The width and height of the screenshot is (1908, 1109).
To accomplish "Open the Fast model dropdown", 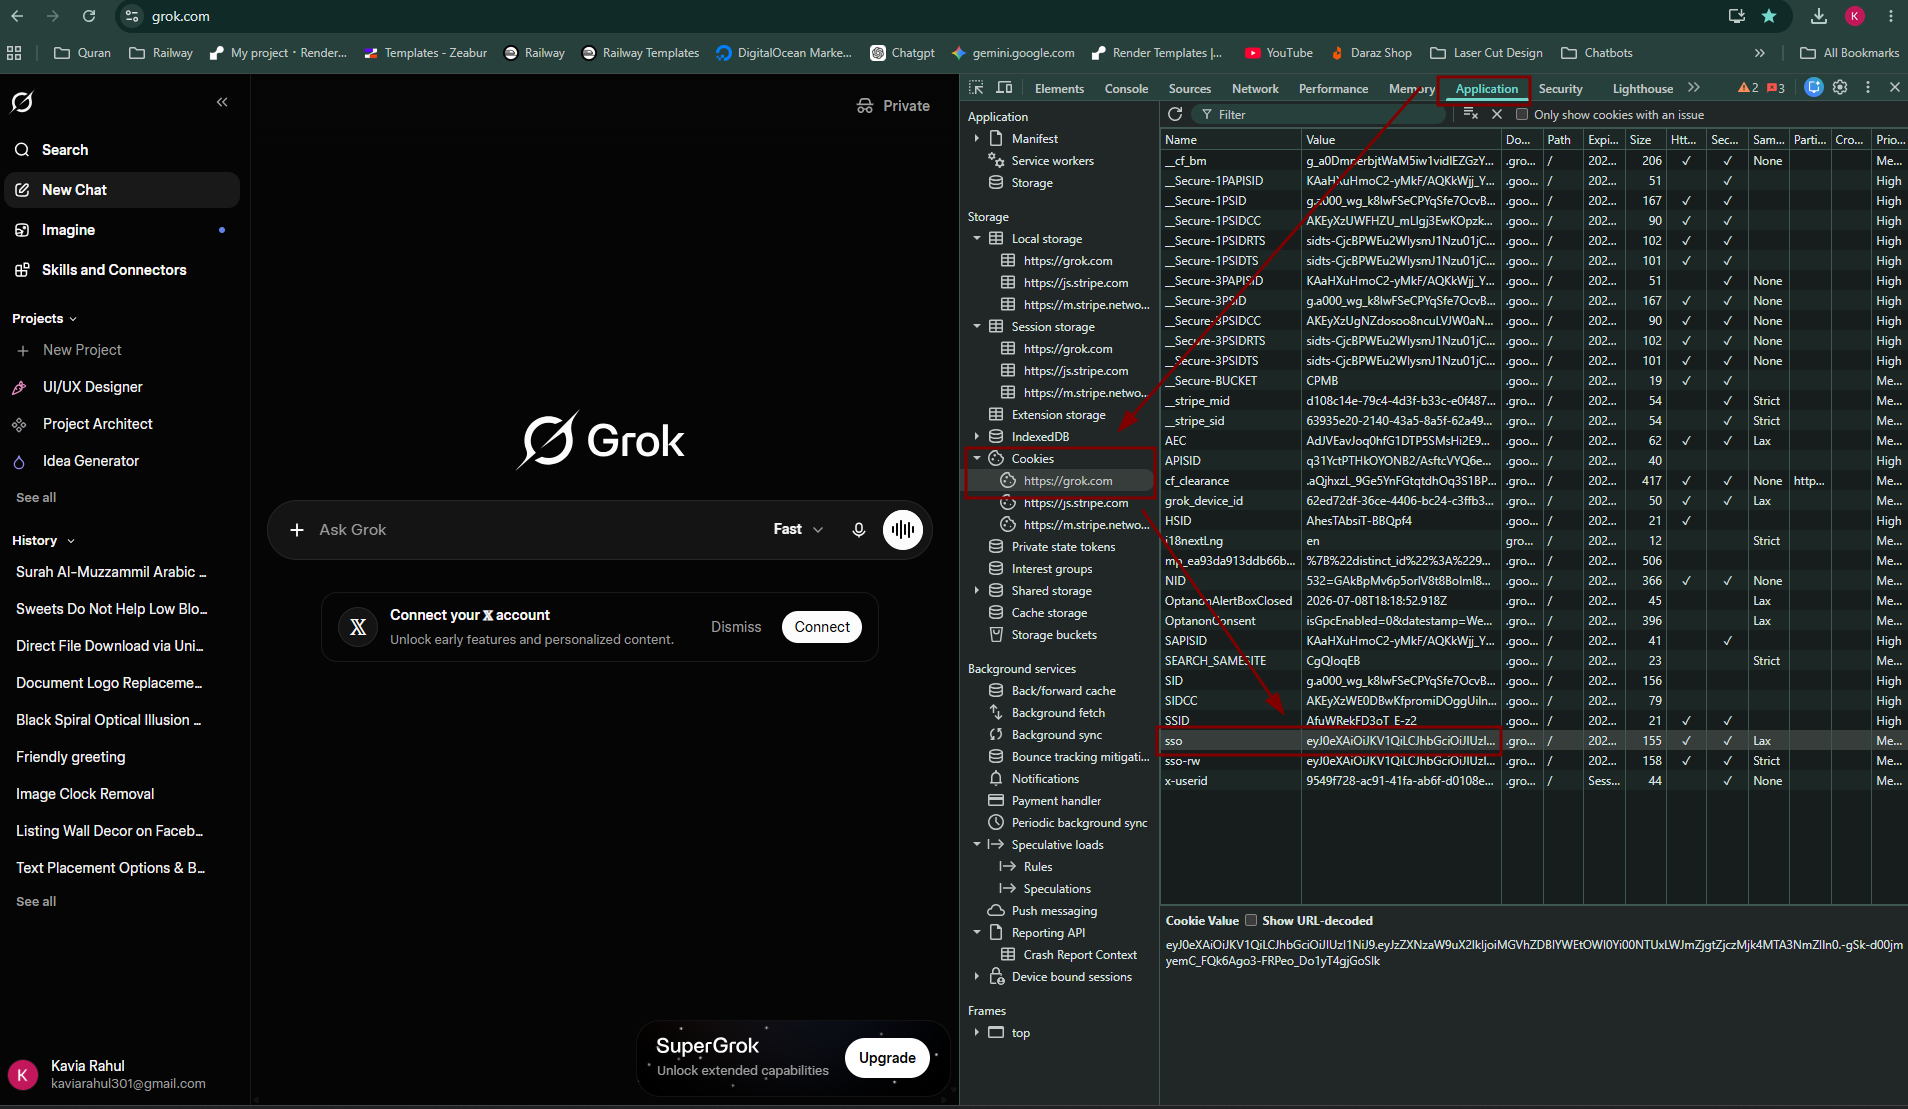I will click(x=798, y=530).
